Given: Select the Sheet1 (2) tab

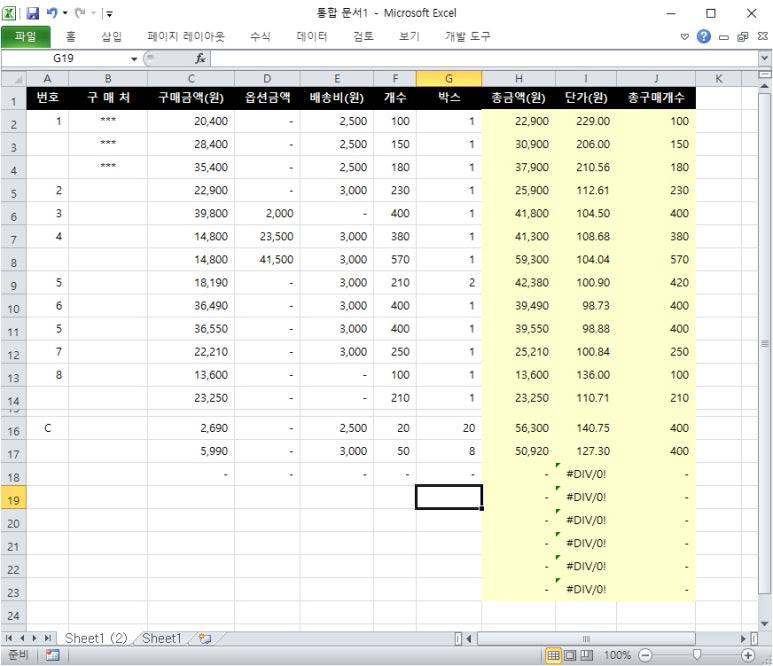Looking at the screenshot, I should click(x=96, y=638).
